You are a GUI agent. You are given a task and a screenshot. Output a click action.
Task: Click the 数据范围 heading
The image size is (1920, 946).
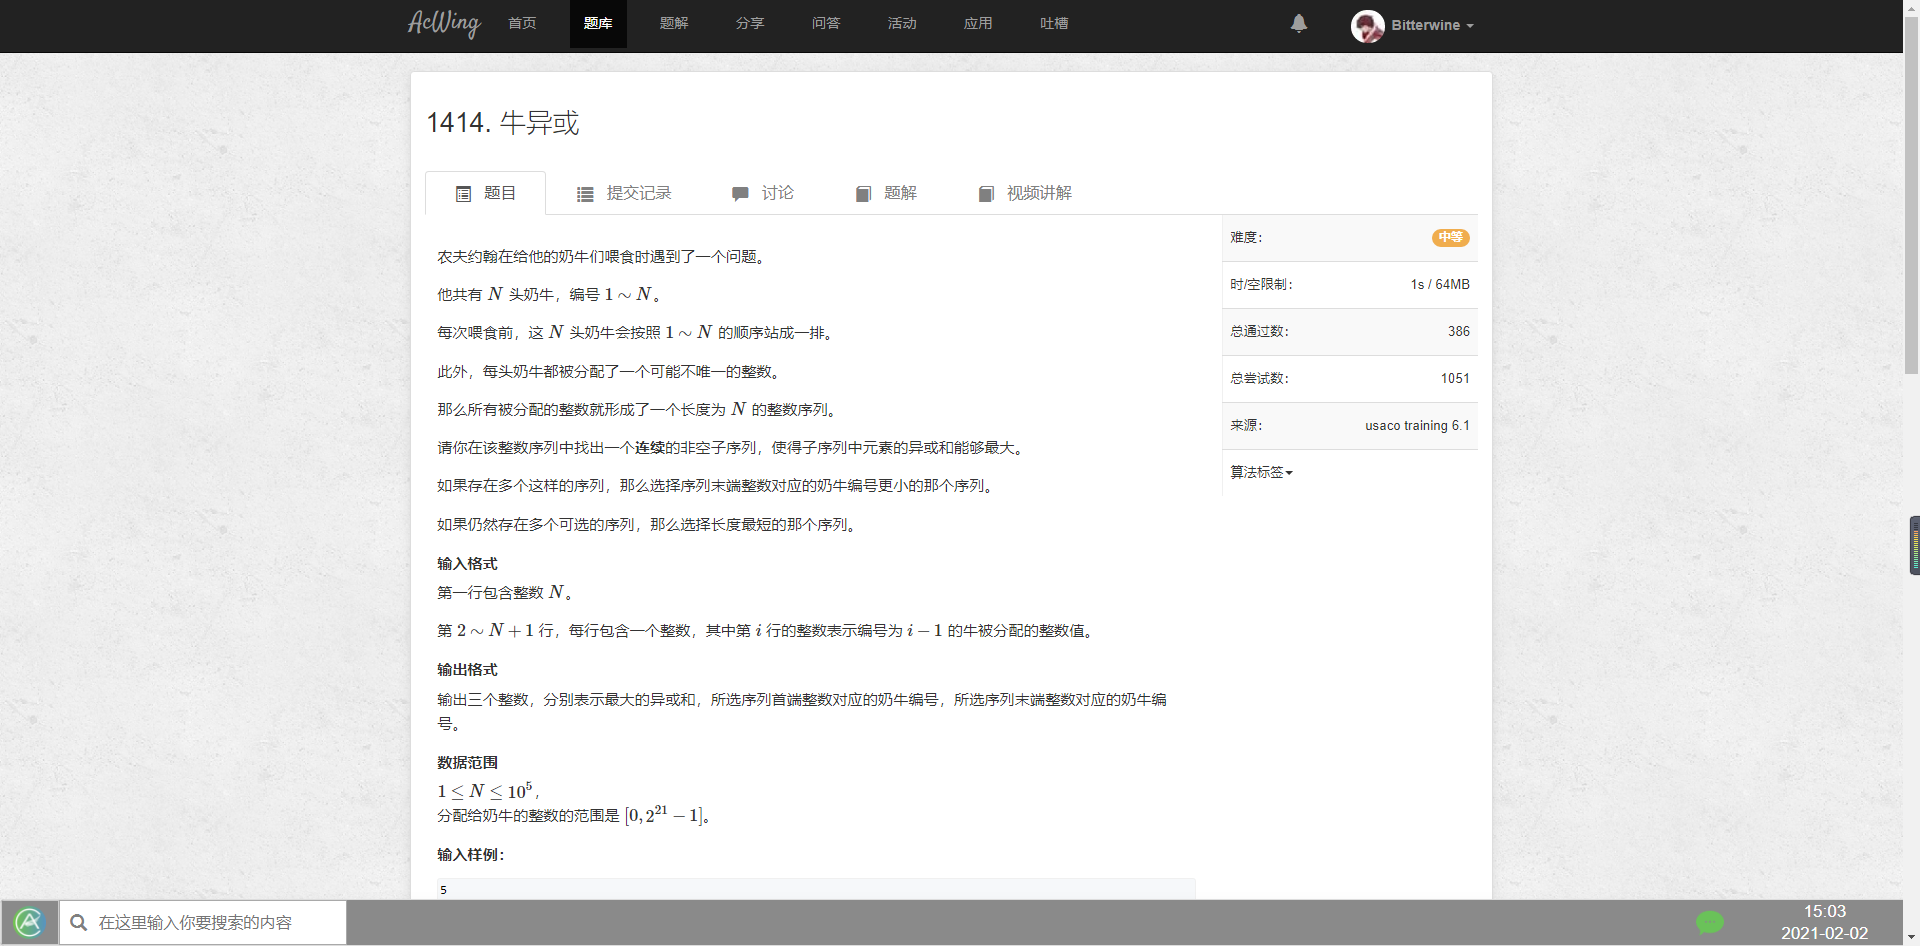[467, 762]
